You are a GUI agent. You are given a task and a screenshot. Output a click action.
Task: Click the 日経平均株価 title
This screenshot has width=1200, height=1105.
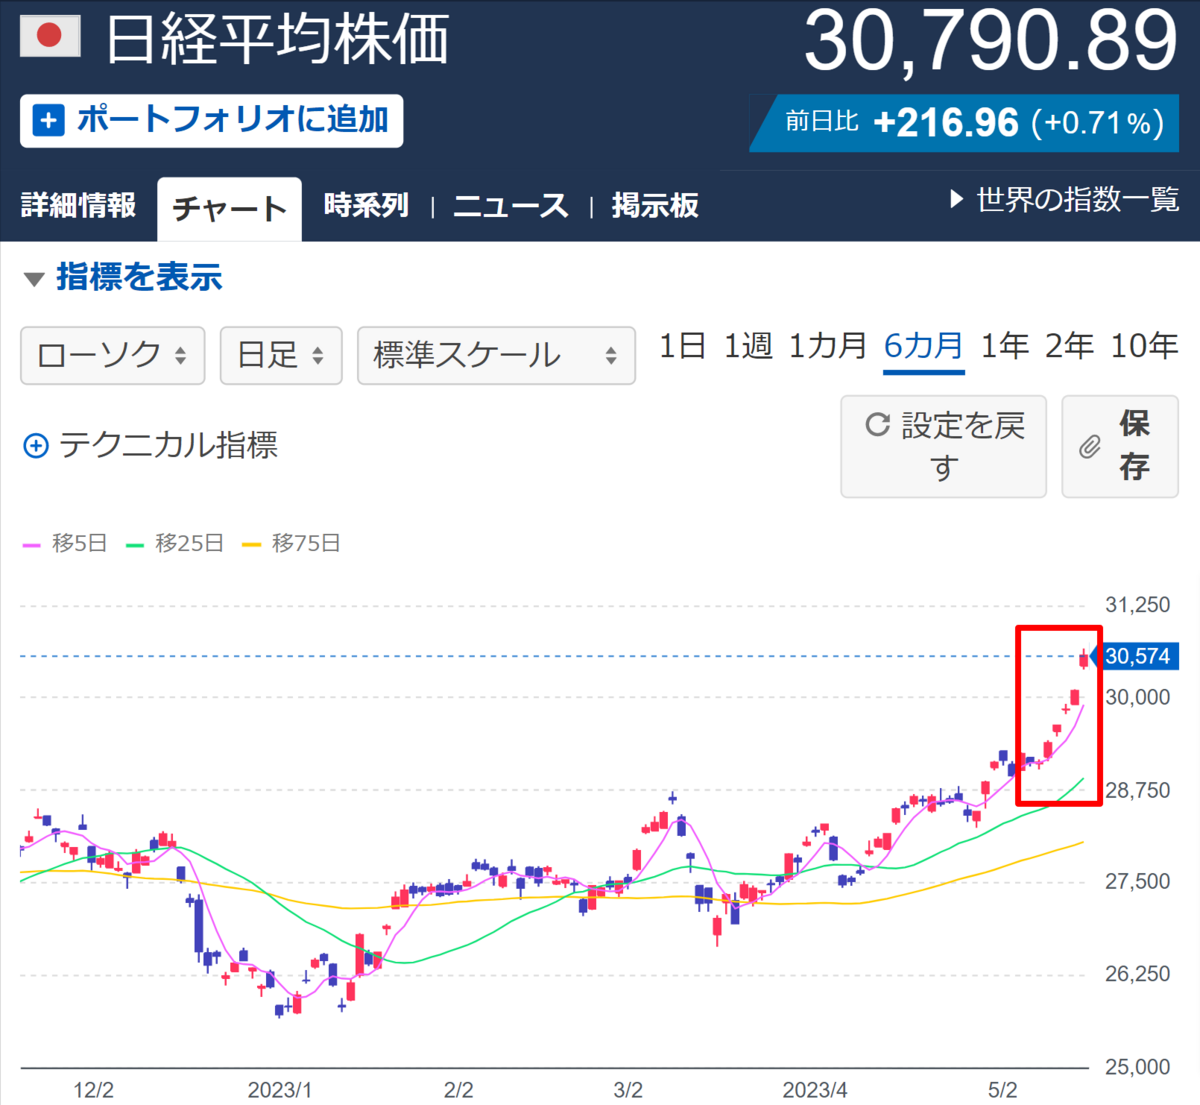point(278,40)
